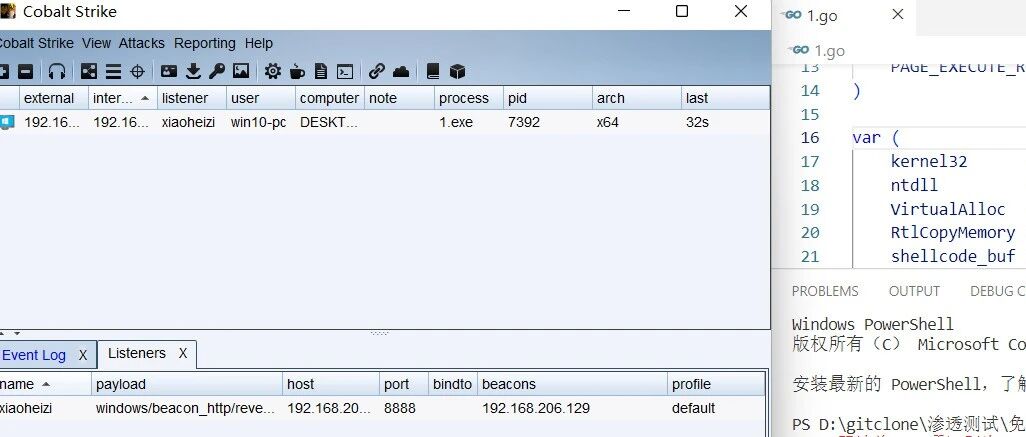Viewport: 1026px width, 437px height.
Task: Manage web server via cloud icon
Action: pos(400,71)
